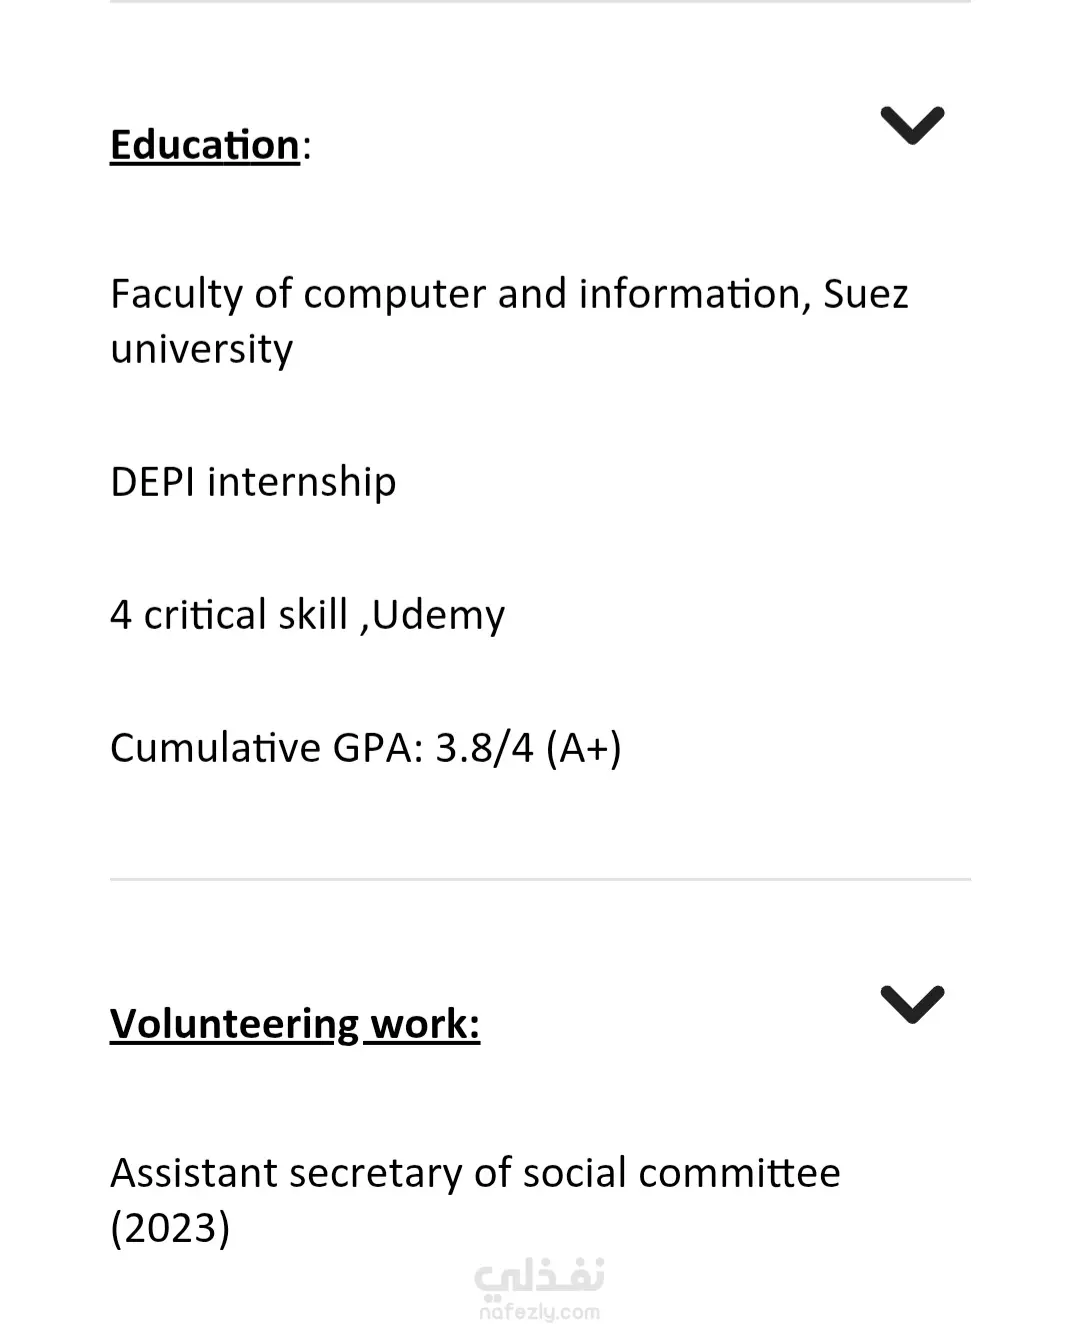Screen dimensions: 1080x1324
Task: Click the divider line above Education
Action: pos(540,2)
